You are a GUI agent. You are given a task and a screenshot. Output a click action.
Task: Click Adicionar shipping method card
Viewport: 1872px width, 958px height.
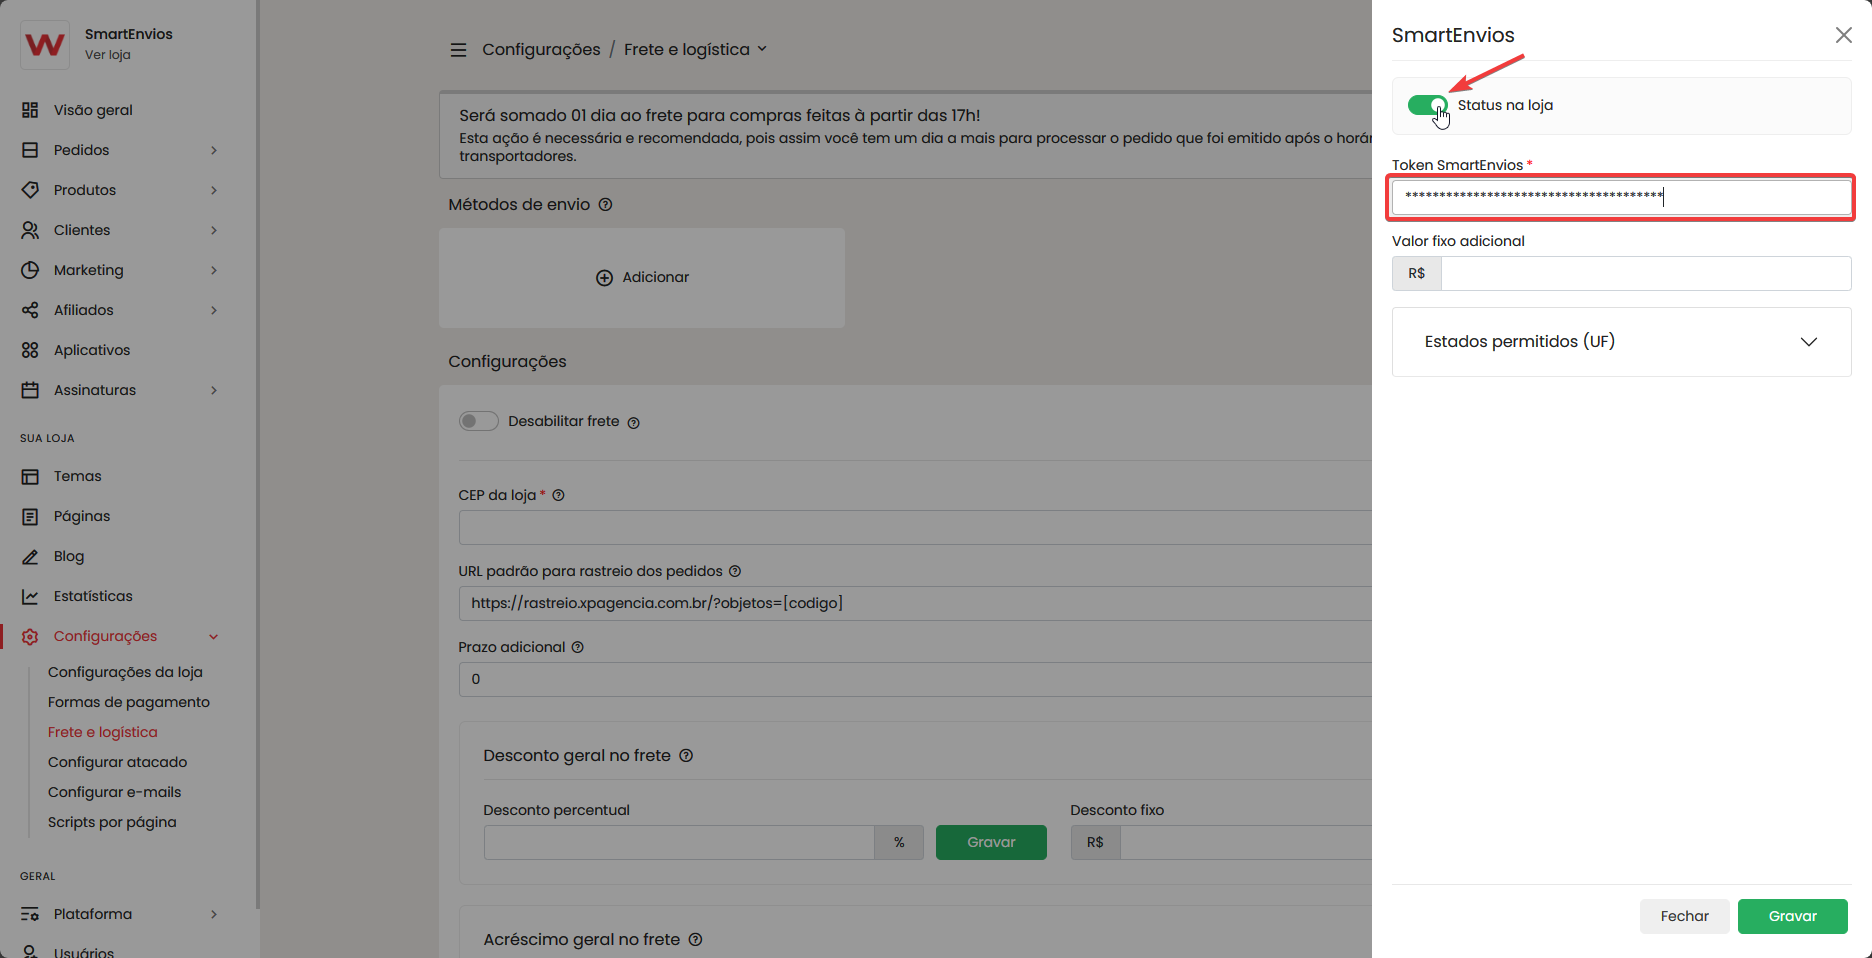642,278
